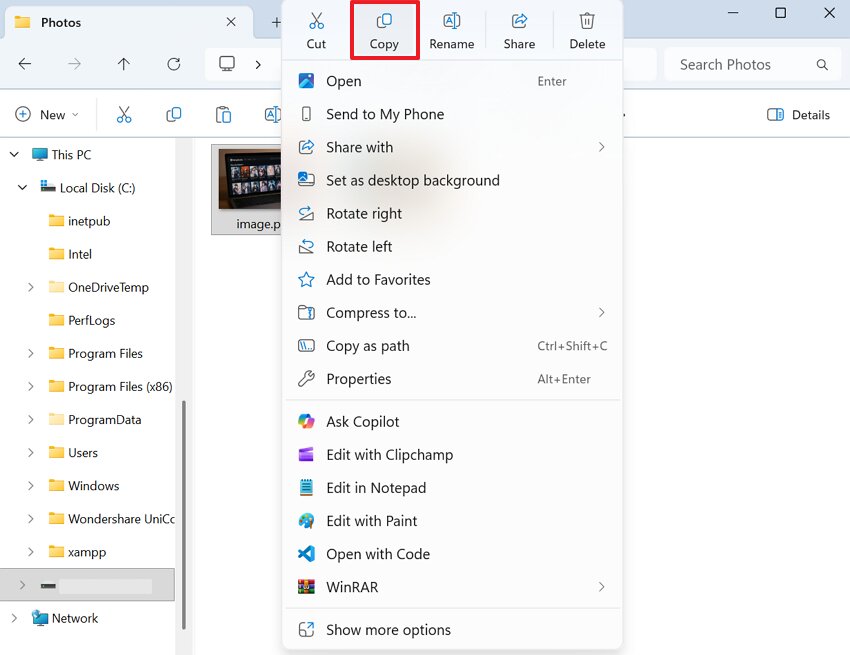Expand the Users folder chevron
This screenshot has width=850, height=655.
pos(31,452)
